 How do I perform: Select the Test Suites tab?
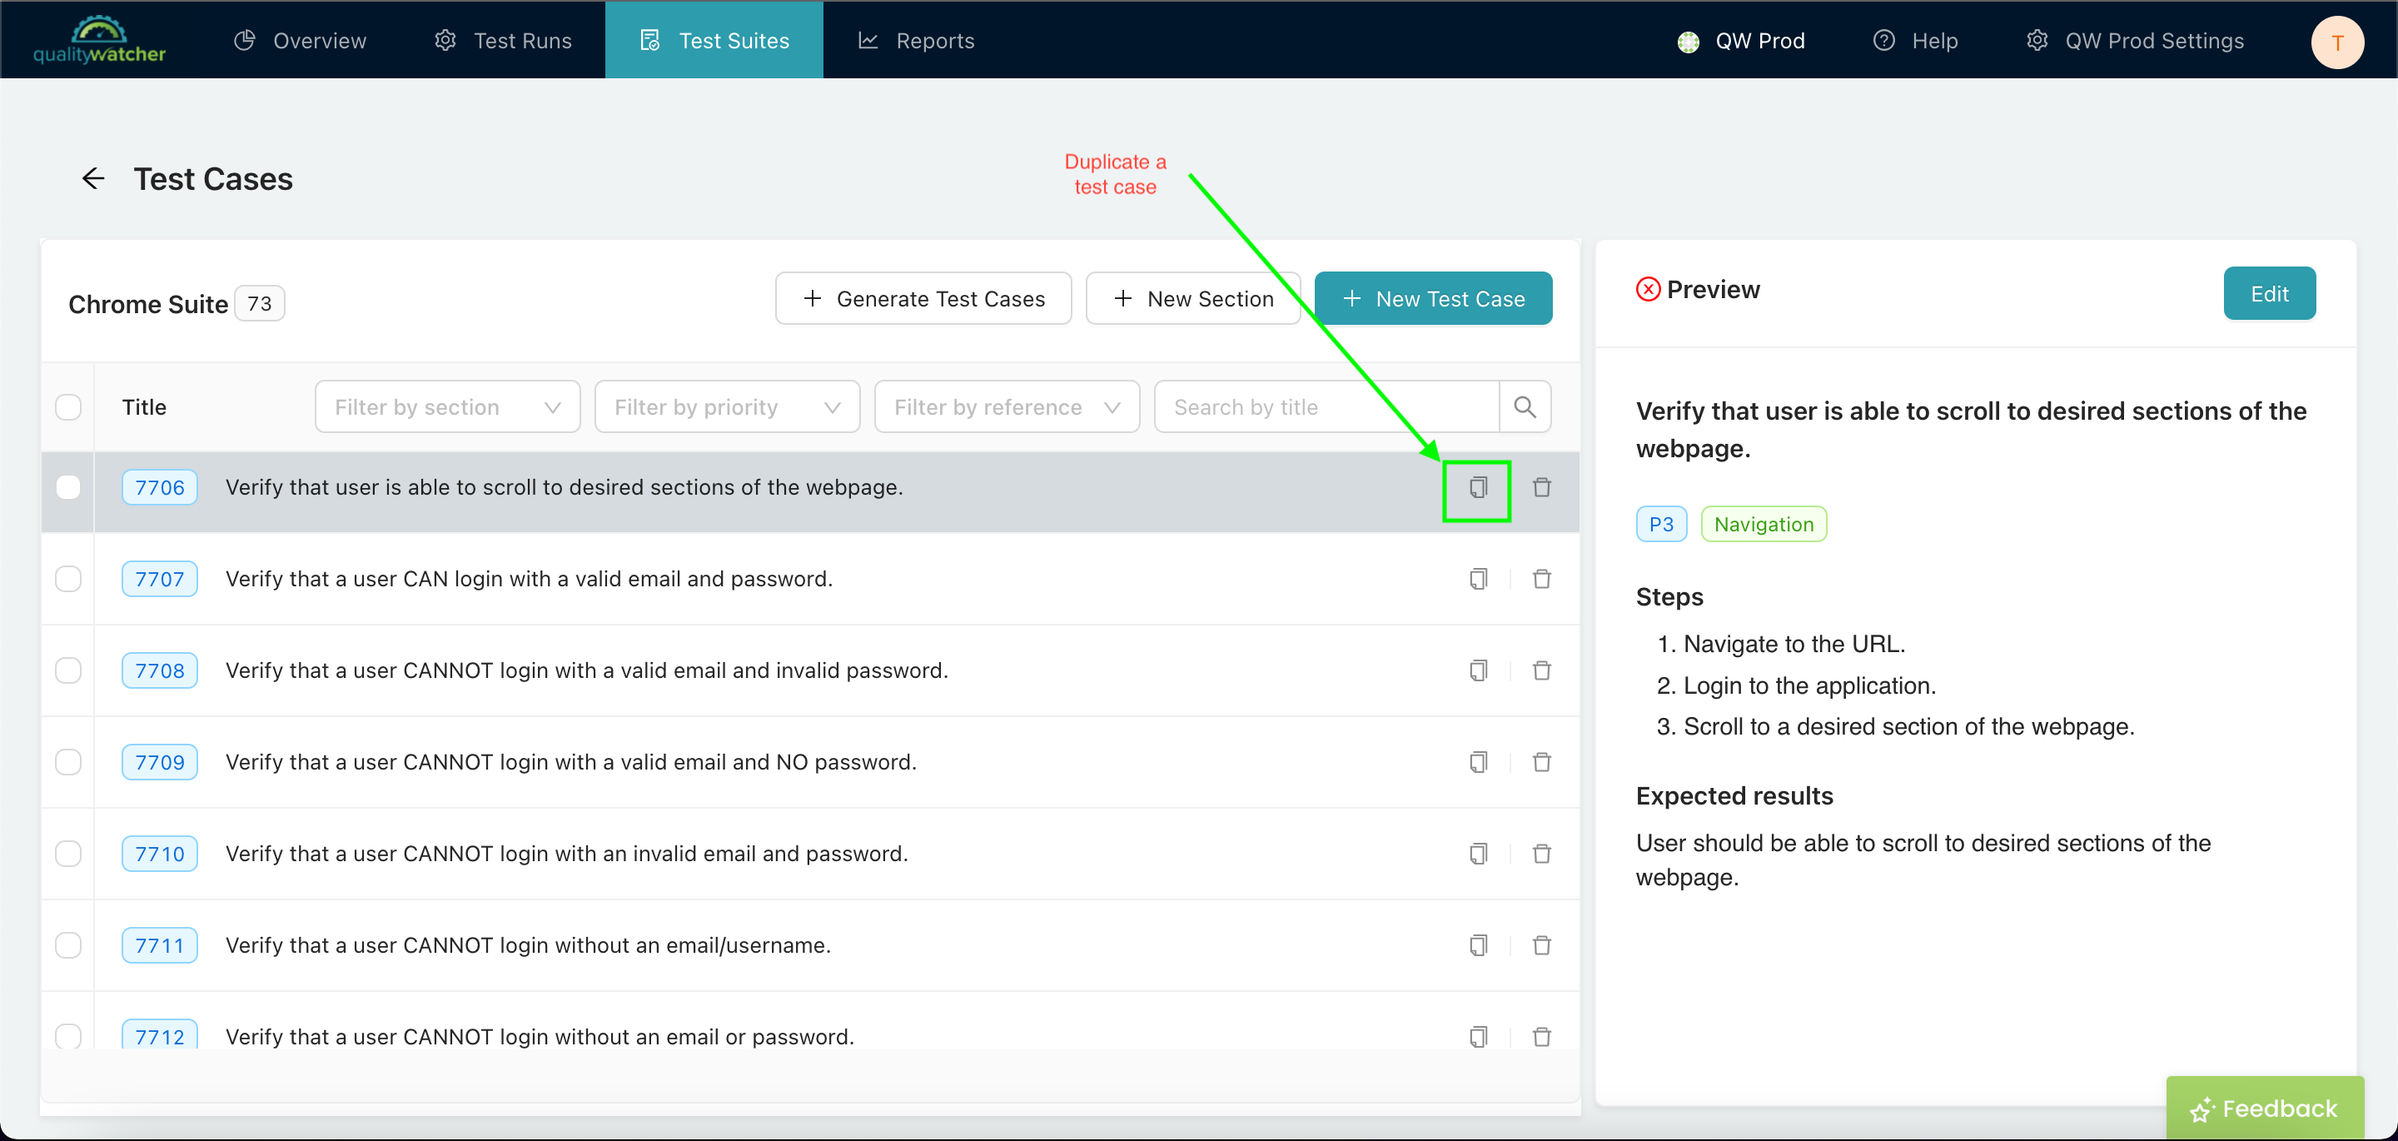714,40
